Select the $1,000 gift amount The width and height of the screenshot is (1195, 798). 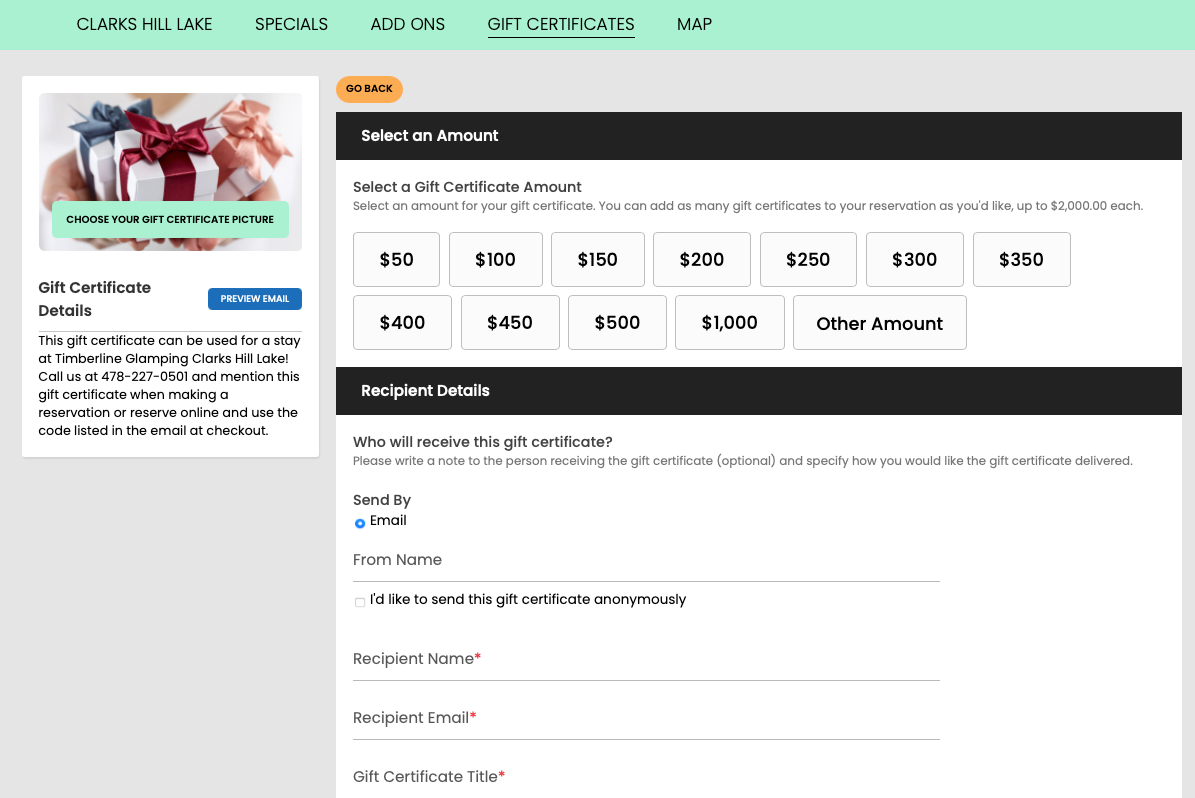[729, 322]
